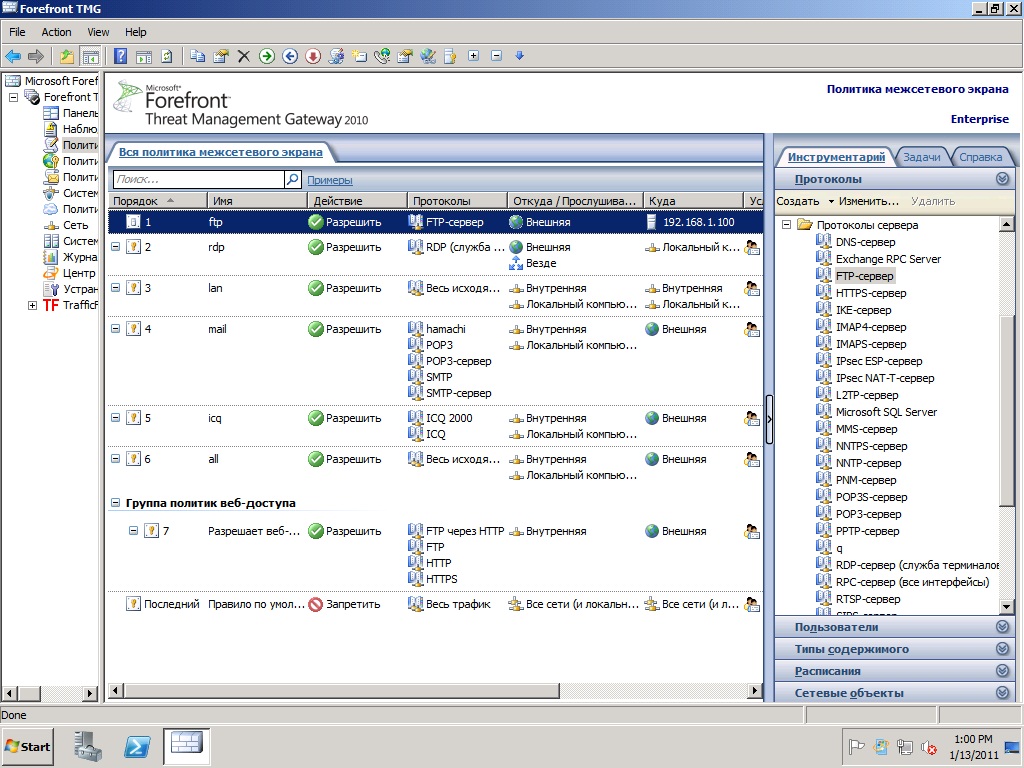Open PowerShell from the taskbar
This screenshot has width=1024, height=768.
(x=137, y=746)
